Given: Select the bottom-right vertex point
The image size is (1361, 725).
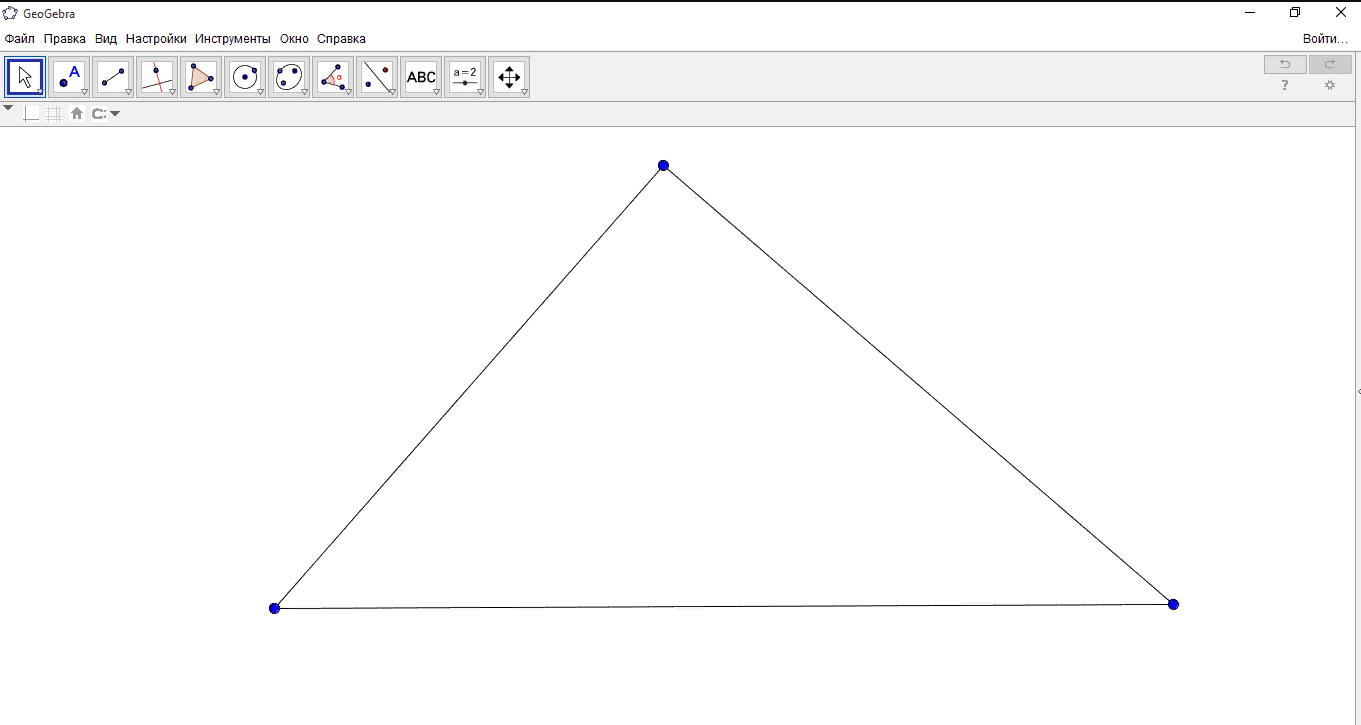Looking at the screenshot, I should point(1173,604).
